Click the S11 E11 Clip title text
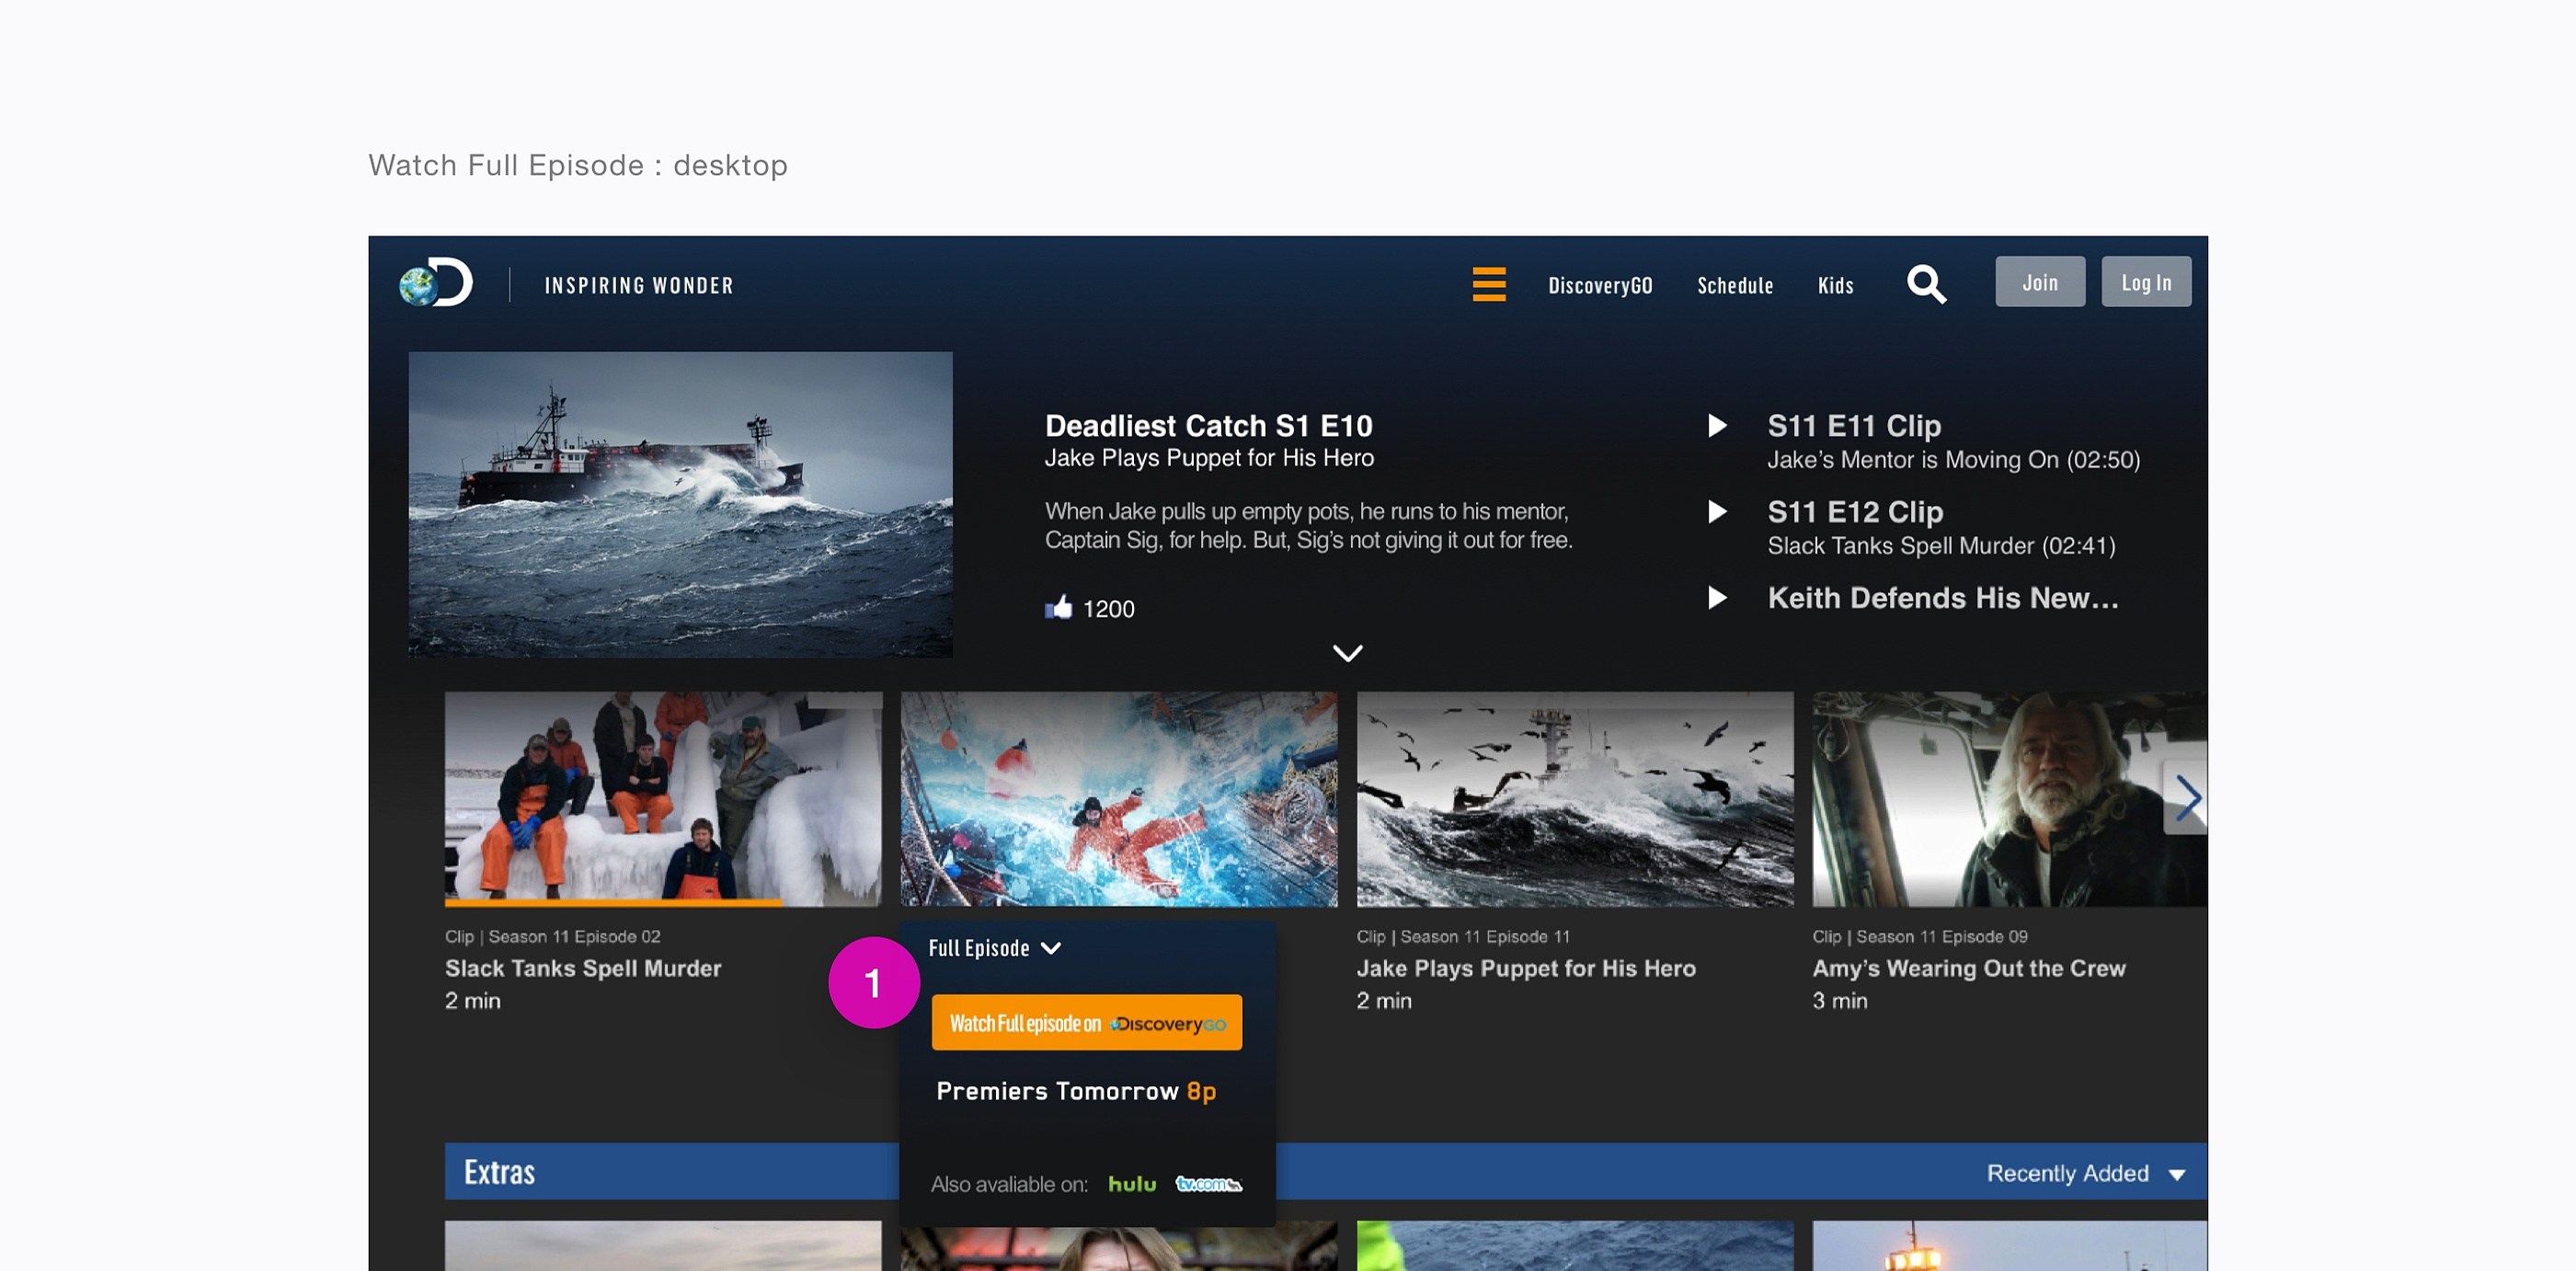 coord(1854,426)
